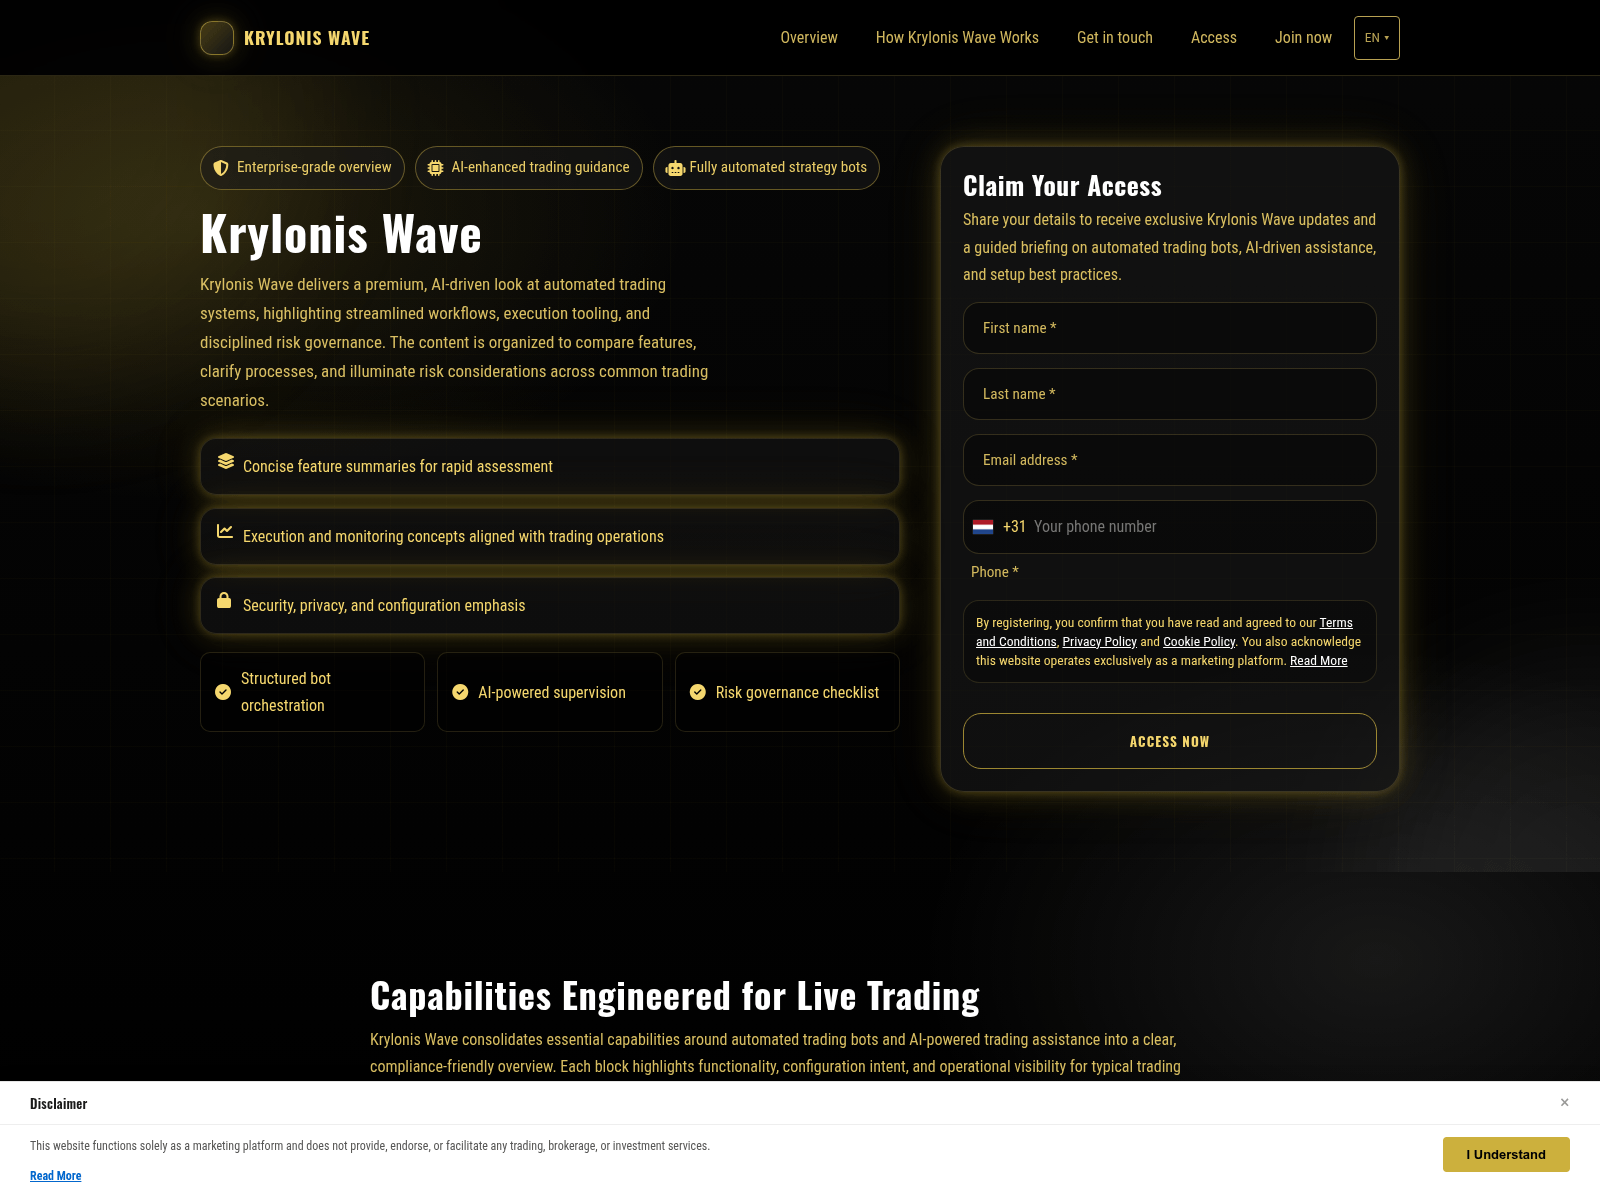Click the ACCESS NOW button

point(1170,741)
